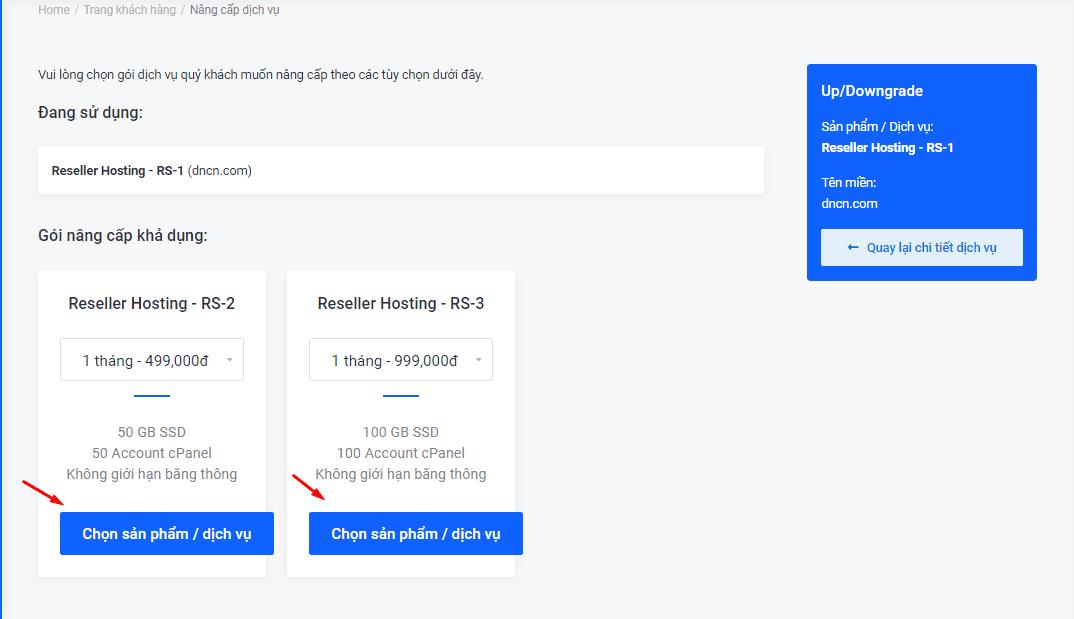Click the red arrow pointing at the RS-2 button

44,492
